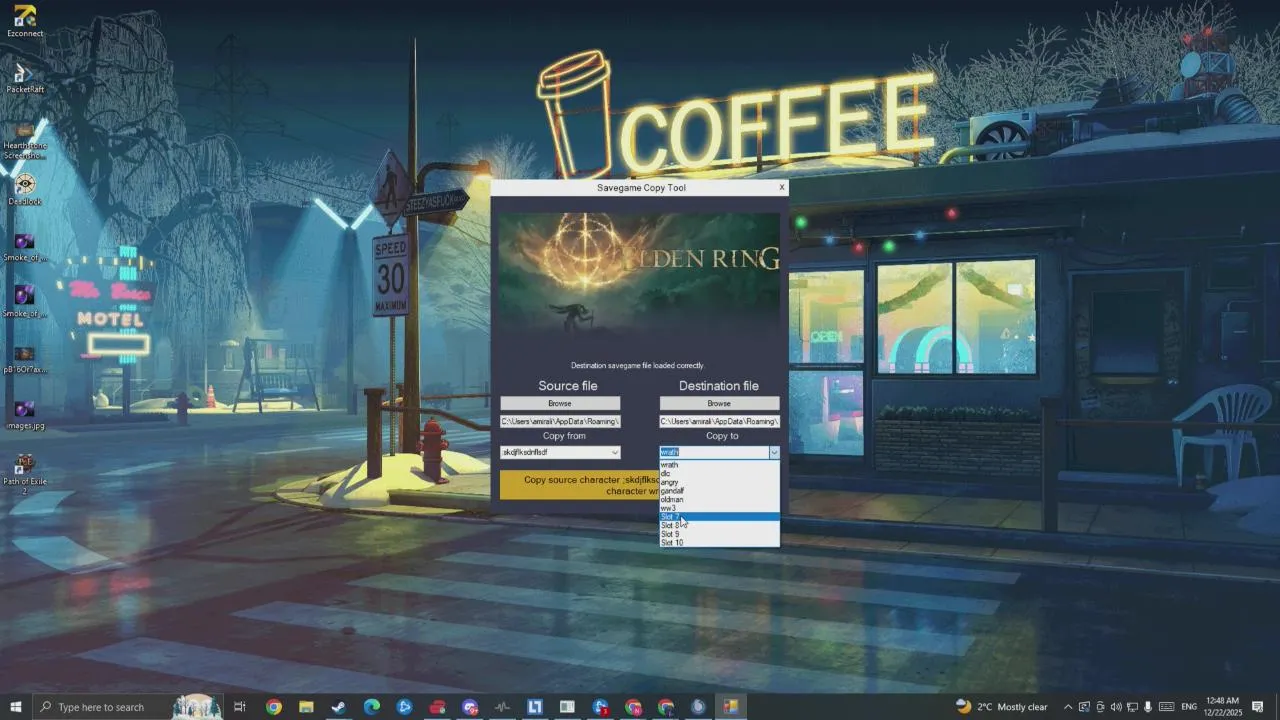The width and height of the screenshot is (1280, 720).
Task: Select angry in dropdown list
Action: 719,482
